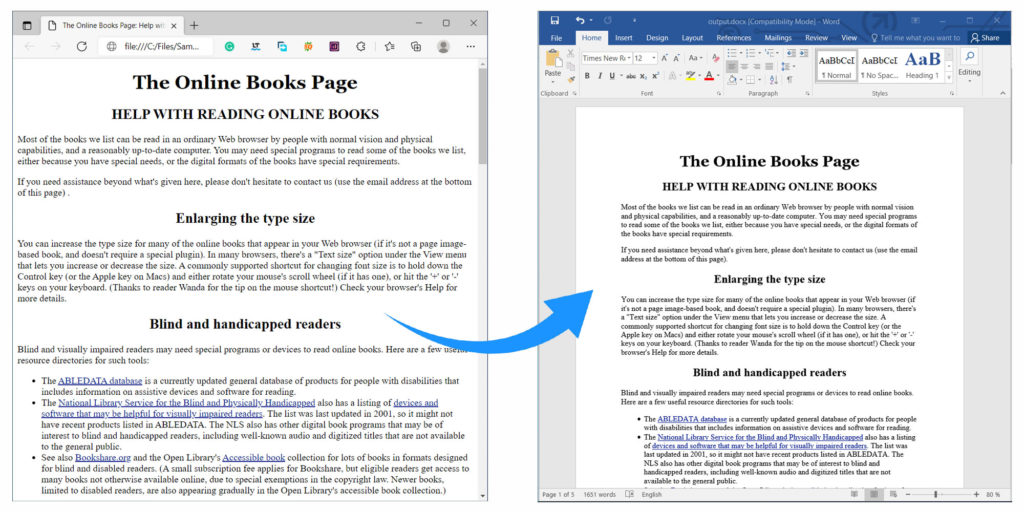Click the Format Painter icon
1024x512 pixels.
[x=570, y=80]
